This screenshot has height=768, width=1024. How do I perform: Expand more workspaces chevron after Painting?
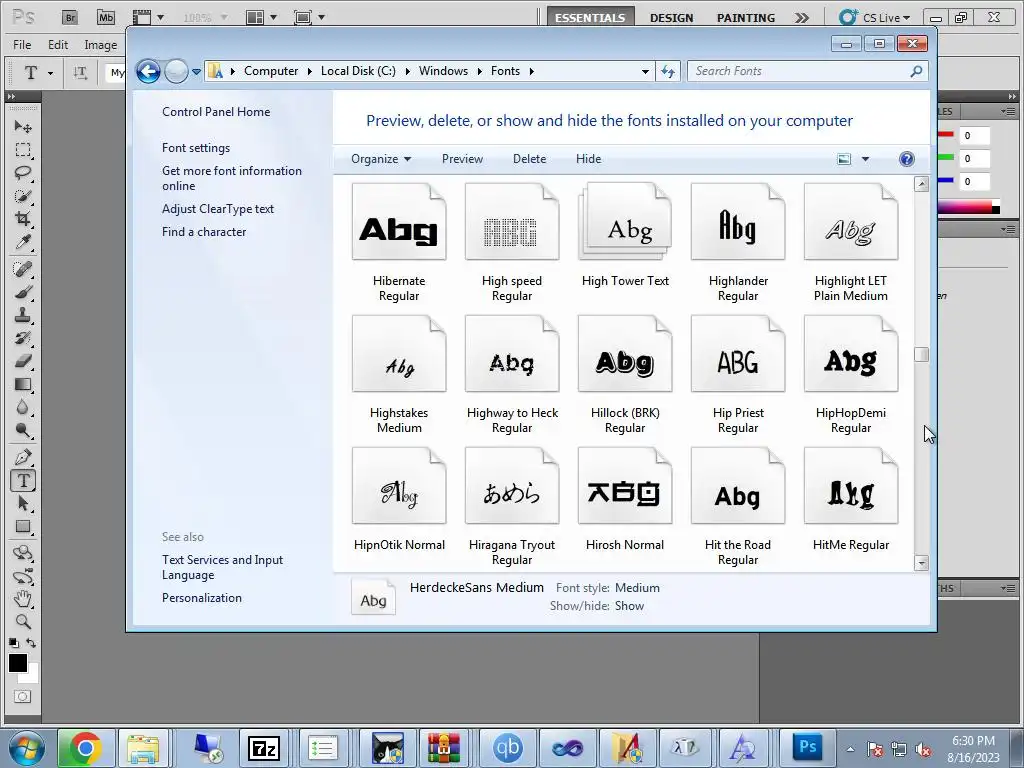(802, 18)
